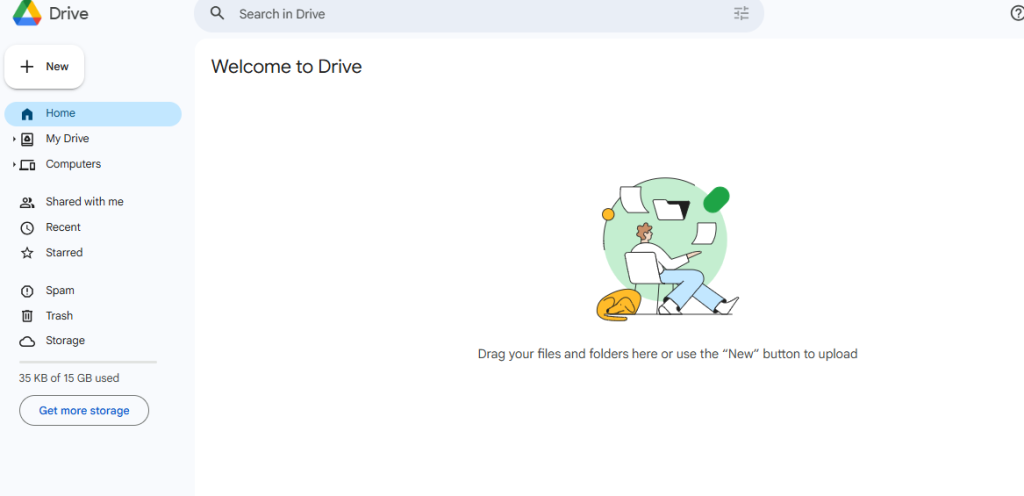Go to Home in sidebar

93,114
